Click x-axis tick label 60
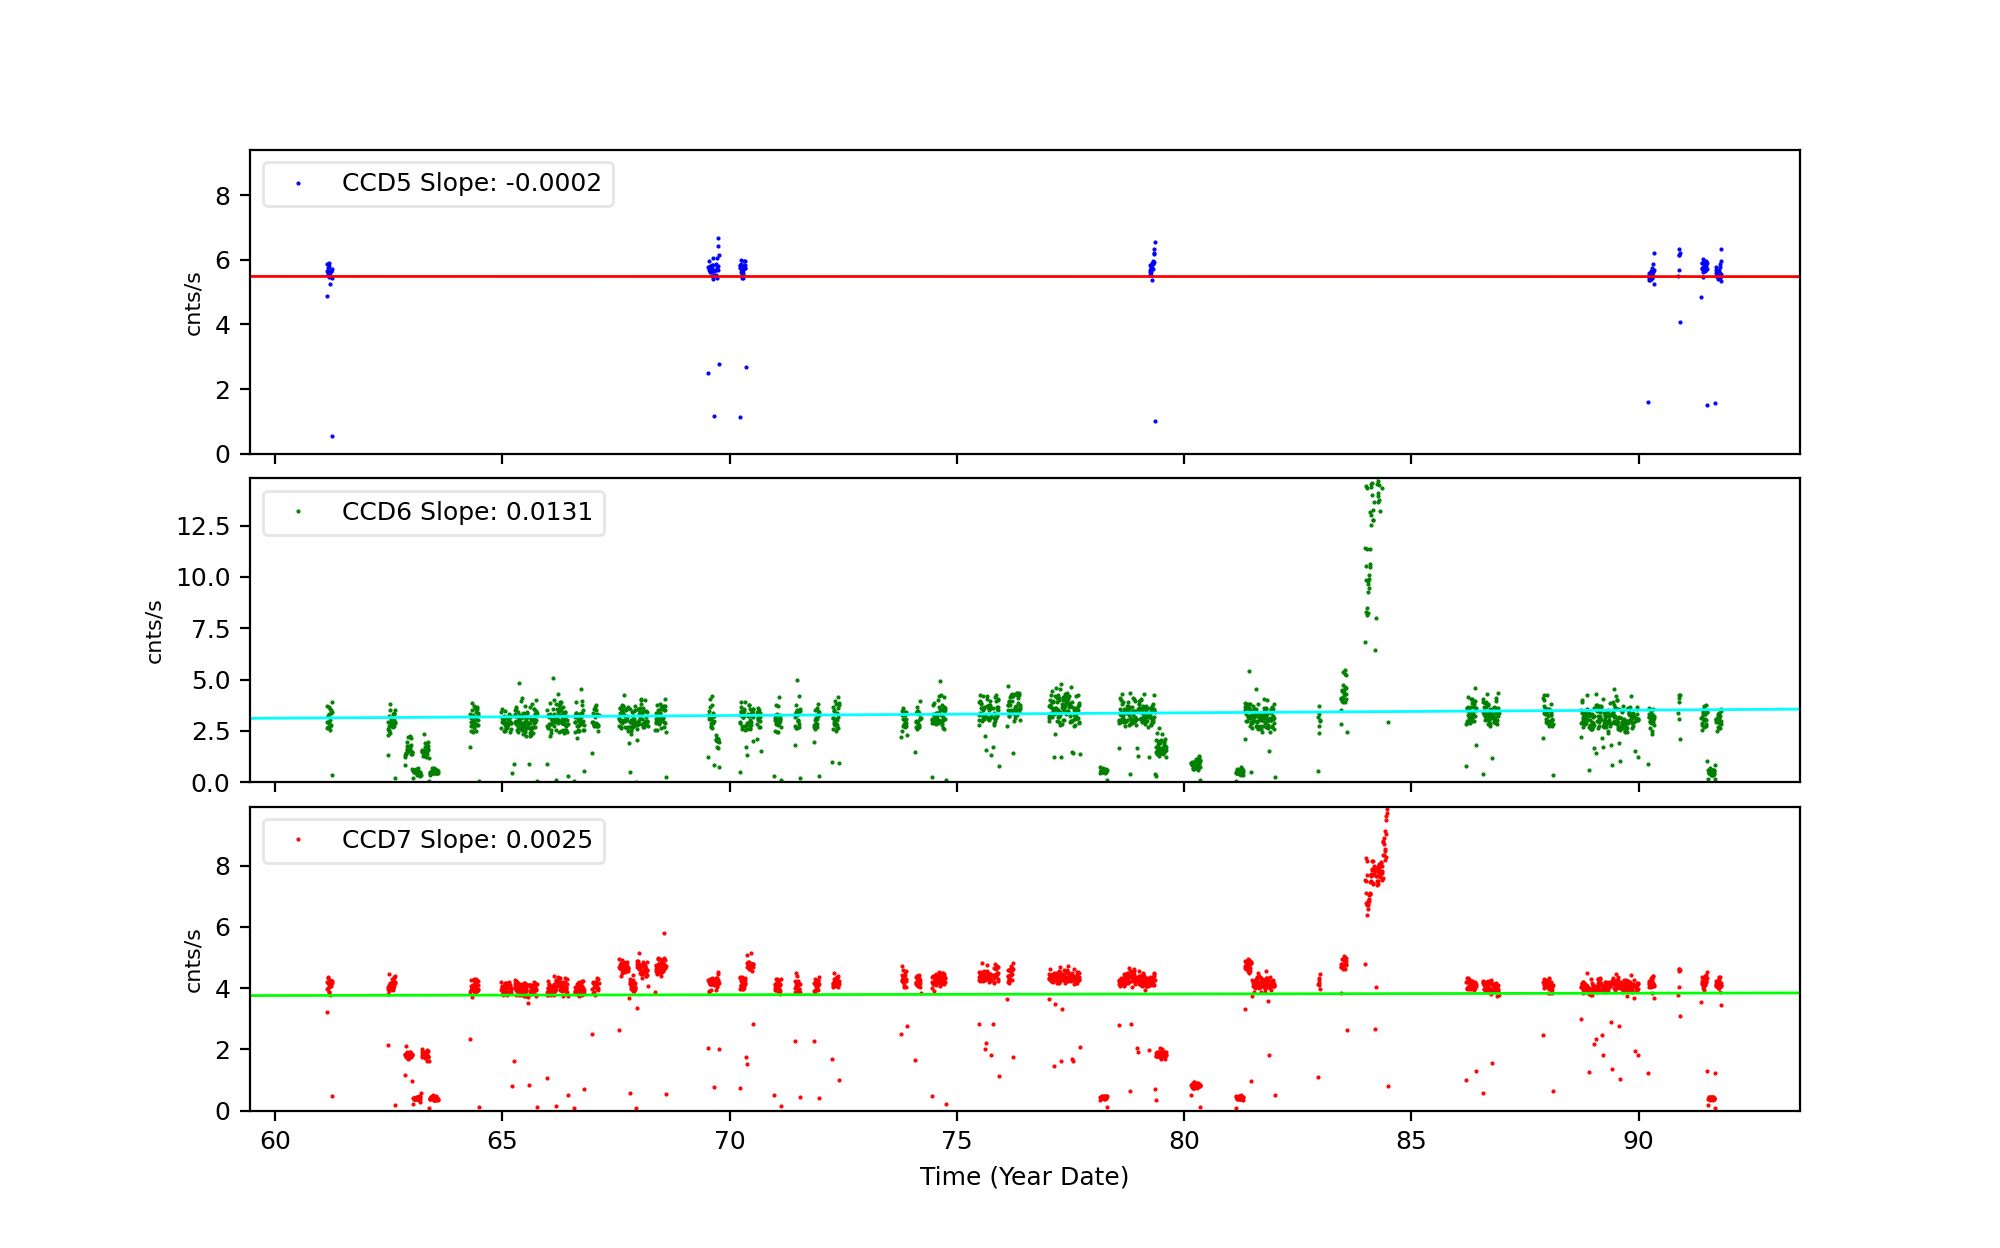 coord(275,1141)
